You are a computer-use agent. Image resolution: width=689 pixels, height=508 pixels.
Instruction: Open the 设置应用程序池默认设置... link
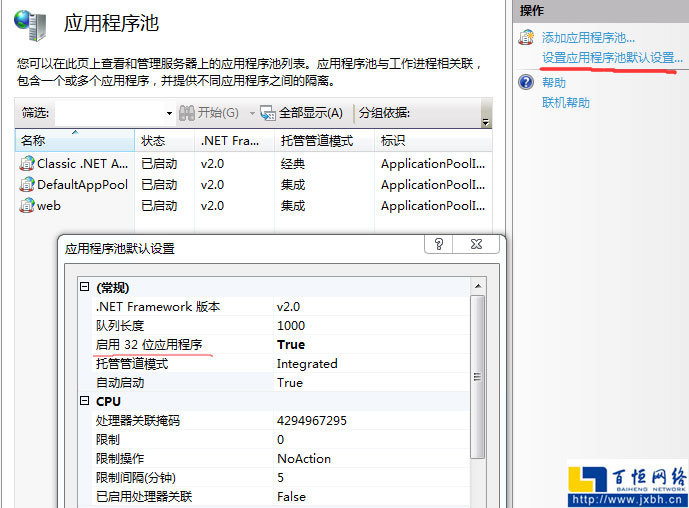pos(612,57)
